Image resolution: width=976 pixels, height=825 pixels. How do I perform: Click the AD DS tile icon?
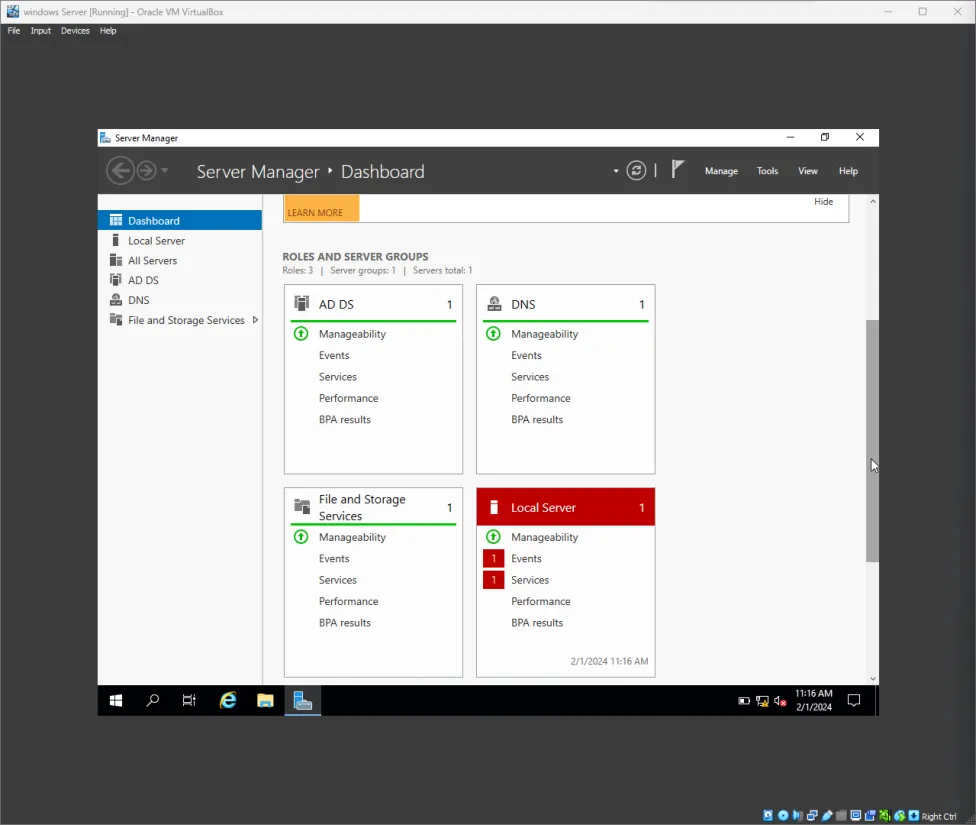(302, 303)
